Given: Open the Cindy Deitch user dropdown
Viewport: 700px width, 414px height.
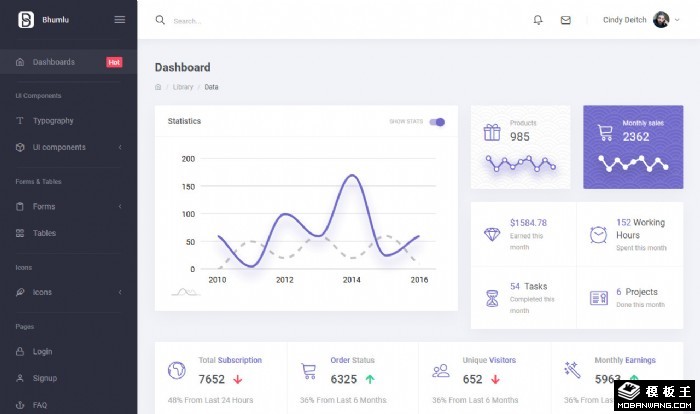Looking at the screenshot, I should (636, 20).
